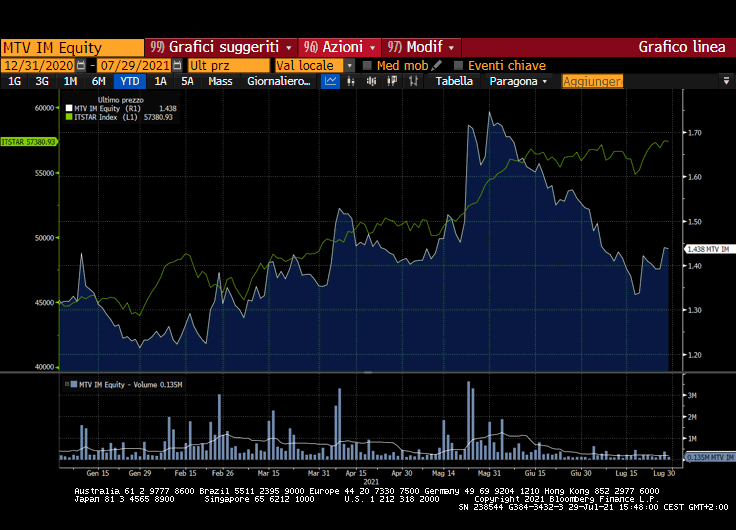Click the green ITSTAR Index legend marker
736x530 pixels.
point(69,117)
